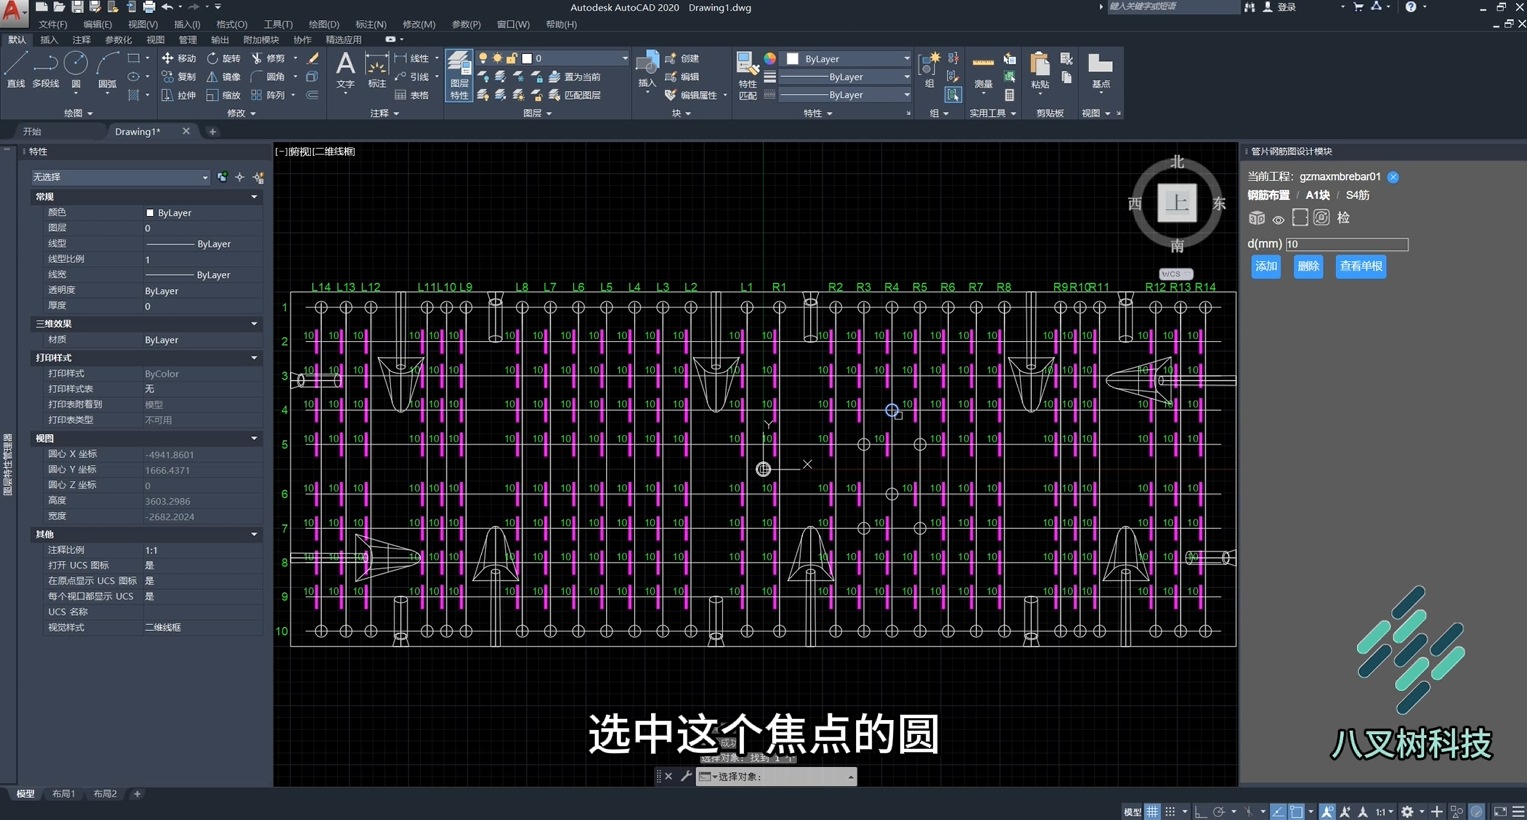Switch to the 布局1 layout tab

click(x=63, y=794)
